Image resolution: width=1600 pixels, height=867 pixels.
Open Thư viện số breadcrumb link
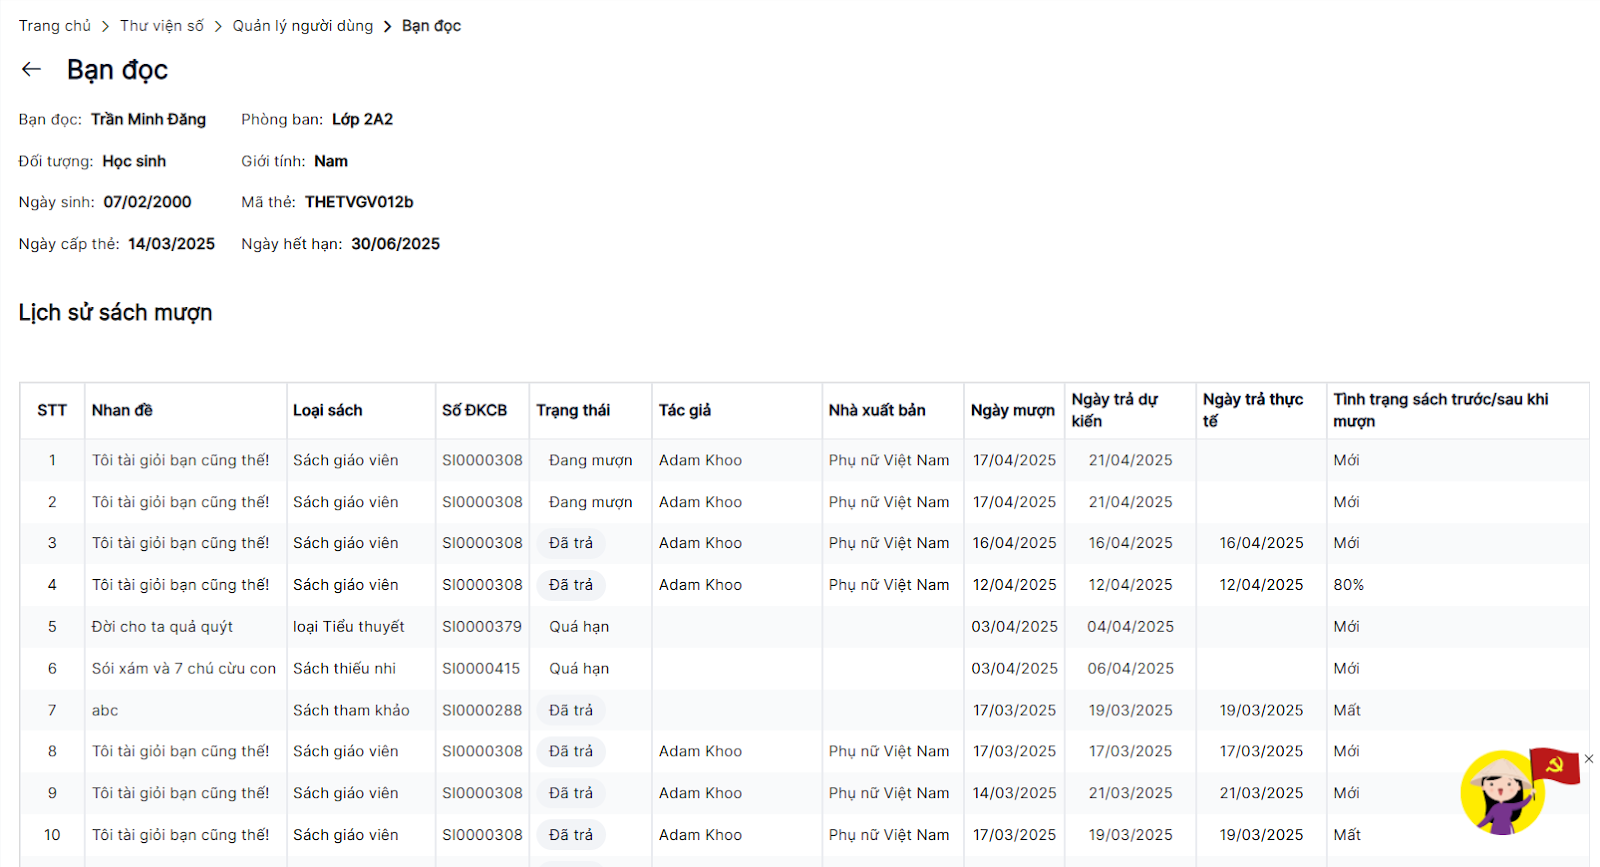[162, 26]
